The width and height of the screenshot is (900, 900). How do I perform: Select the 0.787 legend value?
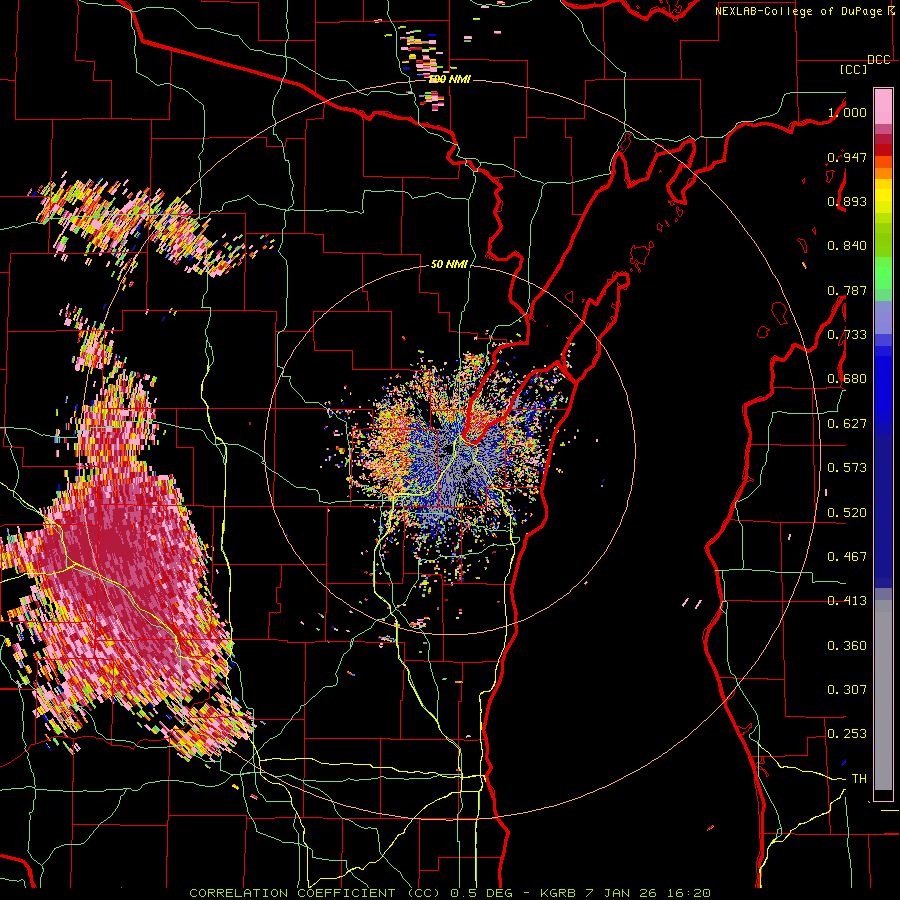[847, 290]
